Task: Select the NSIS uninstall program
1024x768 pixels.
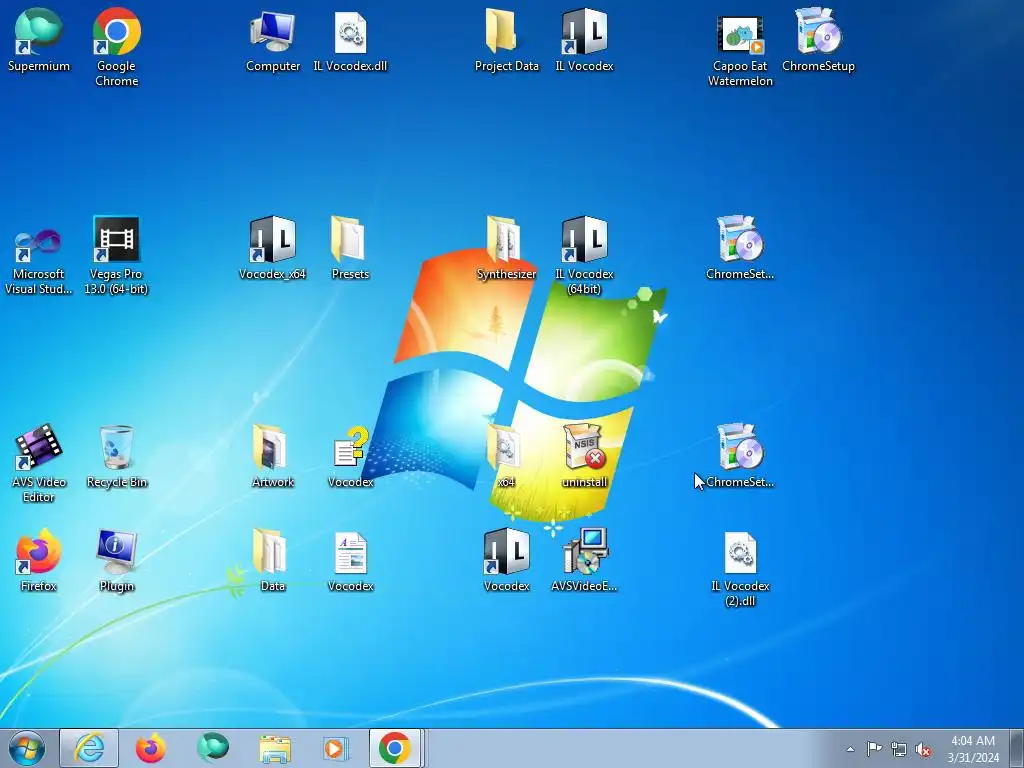Action: [584, 456]
